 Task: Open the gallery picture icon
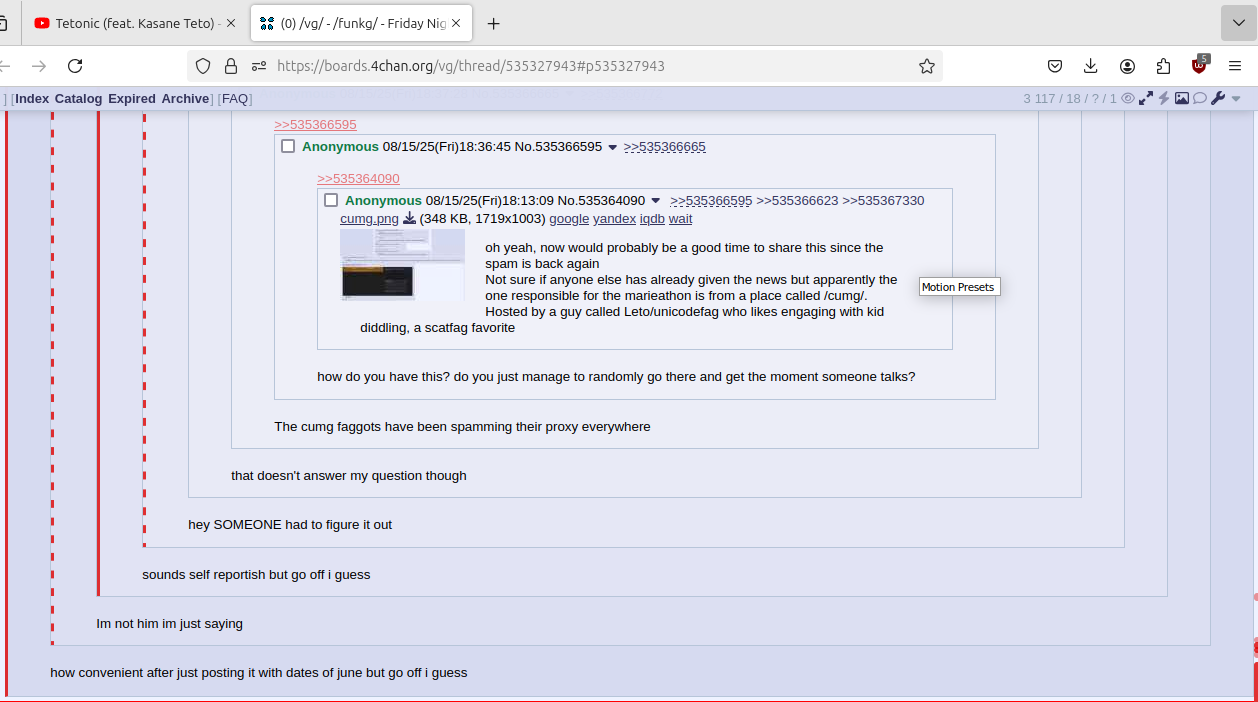(x=1181, y=98)
